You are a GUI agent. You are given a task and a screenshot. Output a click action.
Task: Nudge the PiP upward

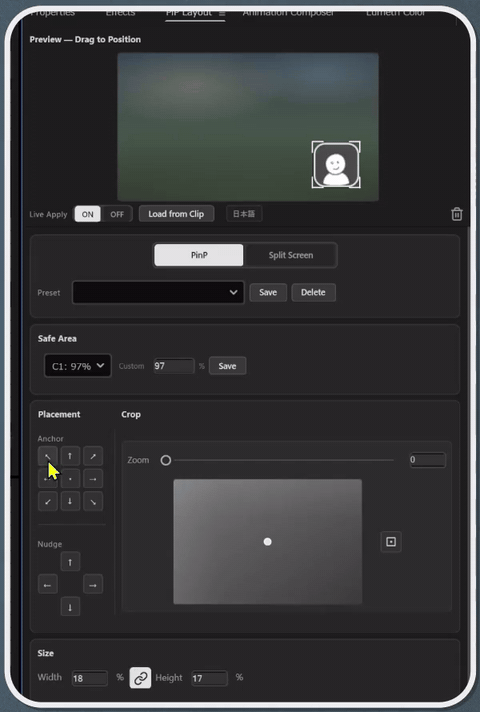[70, 562]
